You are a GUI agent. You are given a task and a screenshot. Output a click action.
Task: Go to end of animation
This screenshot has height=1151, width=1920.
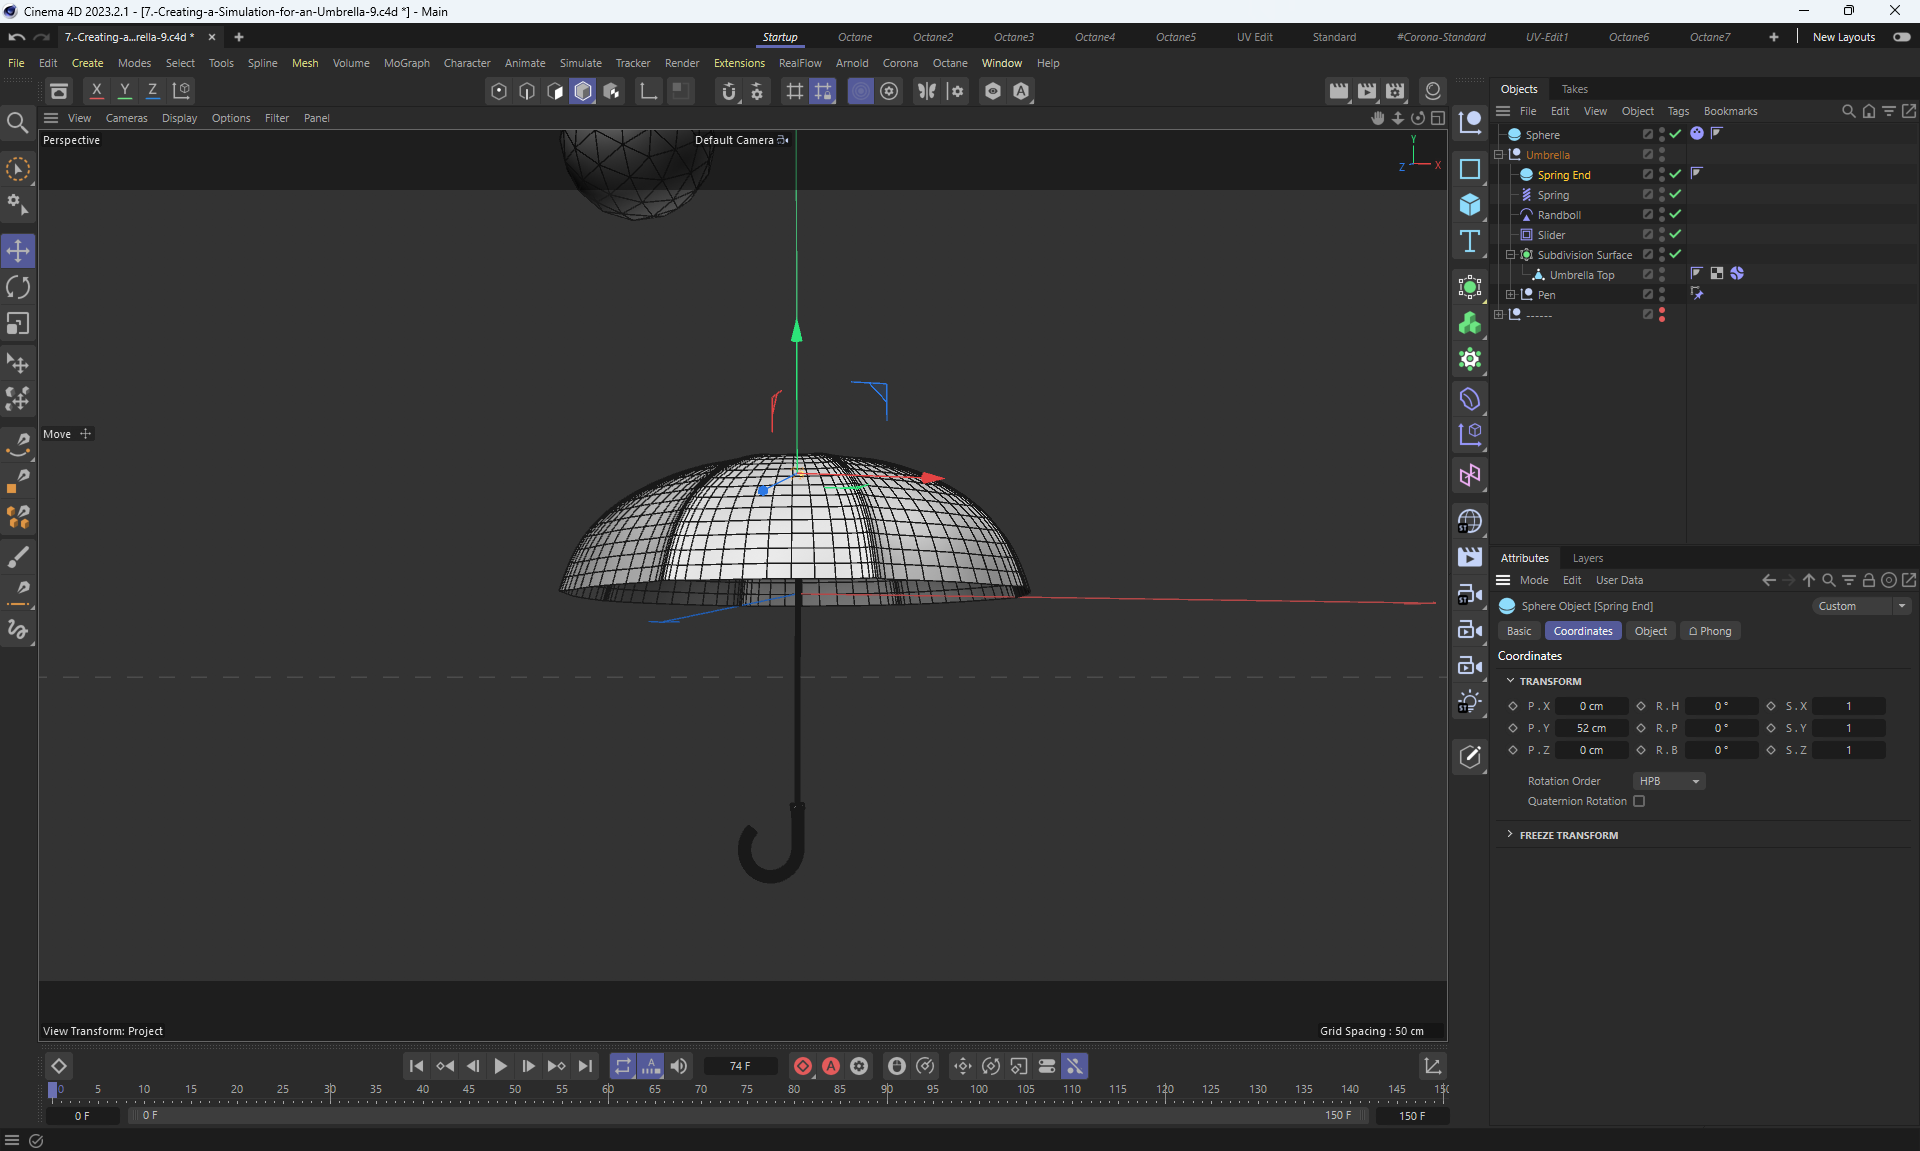click(x=585, y=1066)
